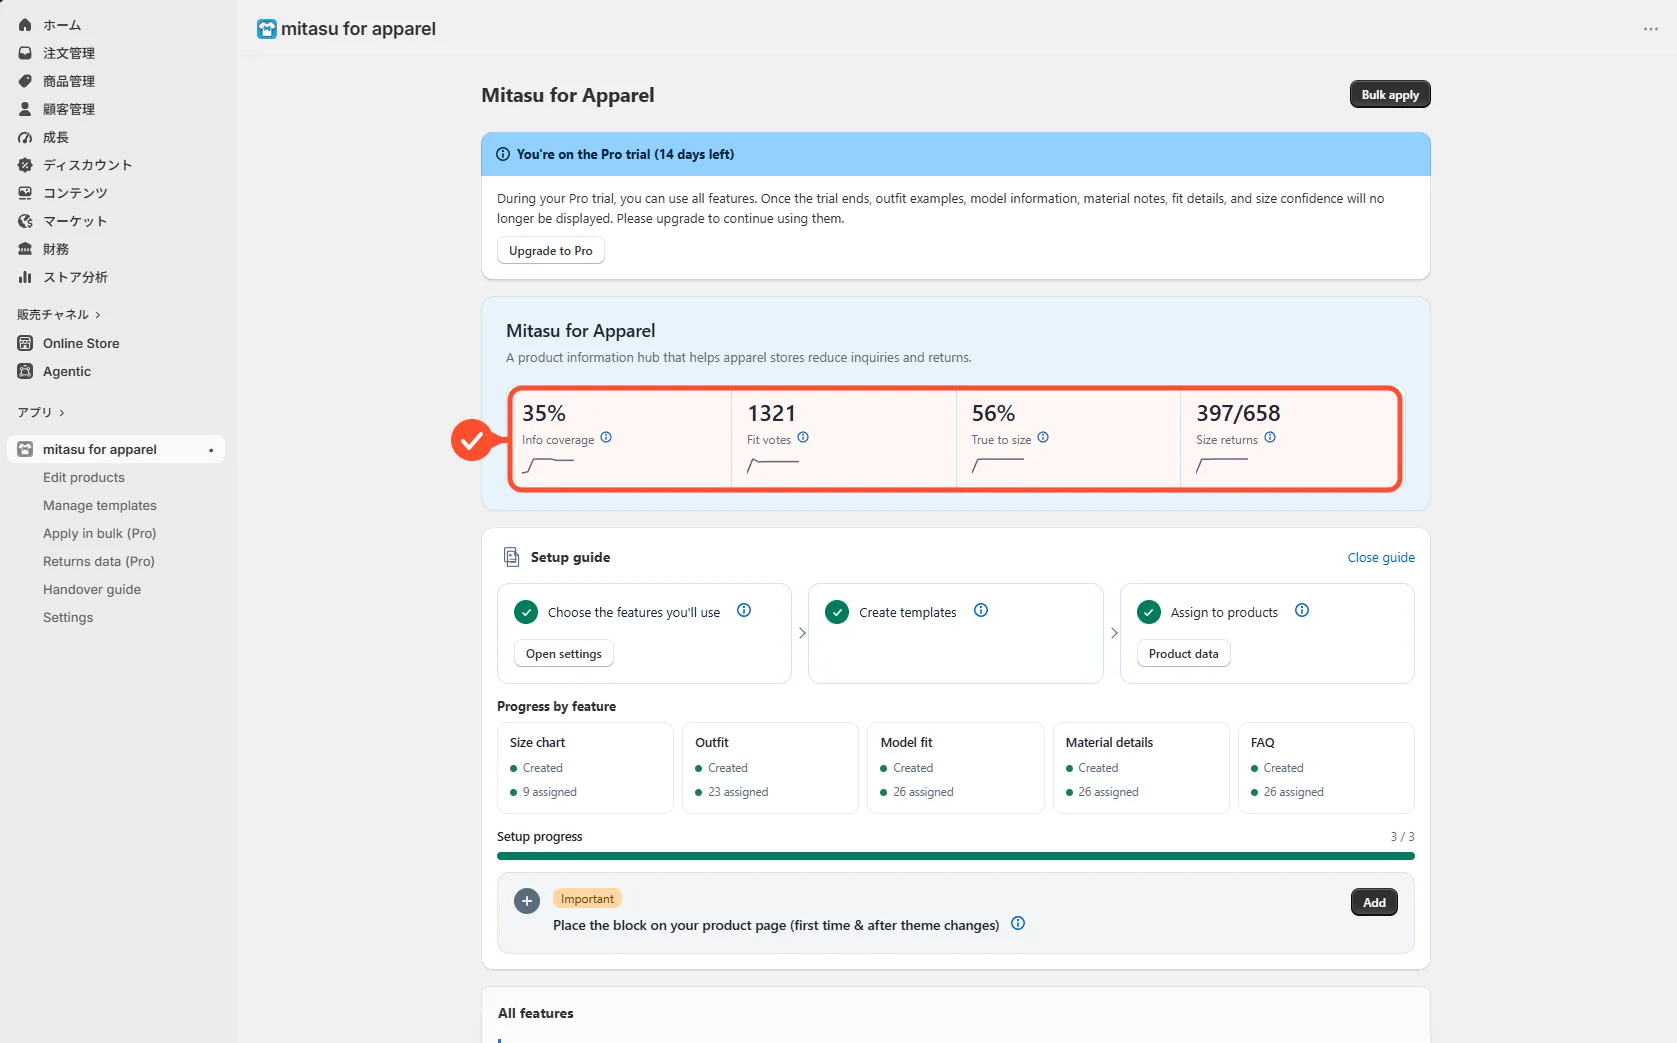Open the 注文管理 orders icon
This screenshot has height=1043, width=1677.
[25, 53]
